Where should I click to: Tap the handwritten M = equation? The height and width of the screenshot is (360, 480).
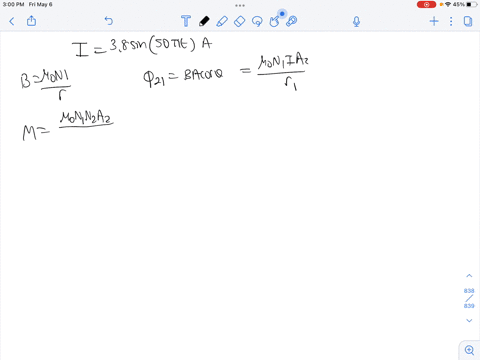(x=68, y=126)
